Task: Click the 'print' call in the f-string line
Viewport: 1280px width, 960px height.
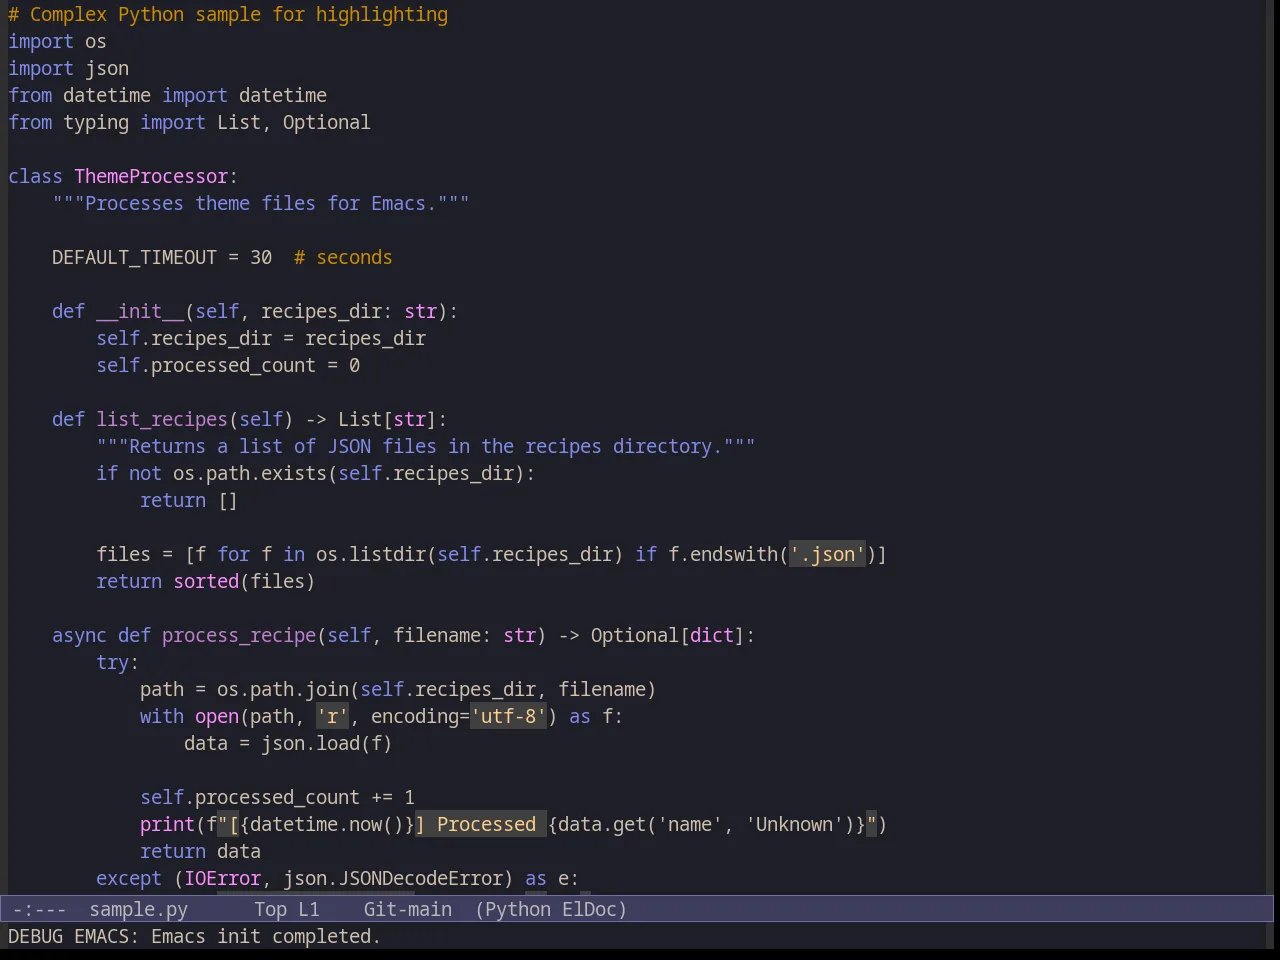Action: click(x=167, y=824)
